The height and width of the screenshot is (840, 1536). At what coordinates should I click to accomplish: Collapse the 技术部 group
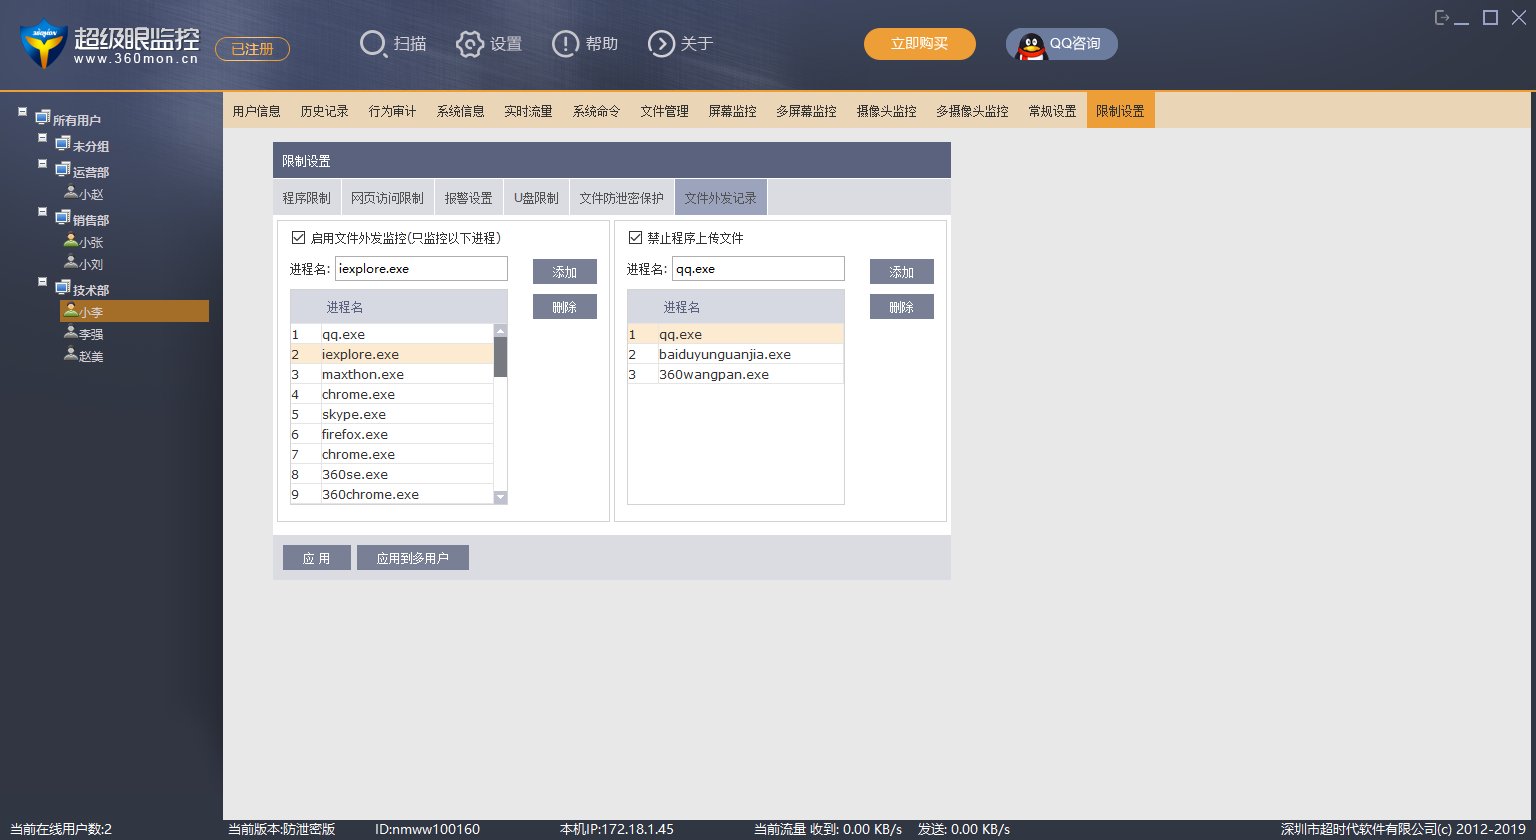tap(43, 284)
